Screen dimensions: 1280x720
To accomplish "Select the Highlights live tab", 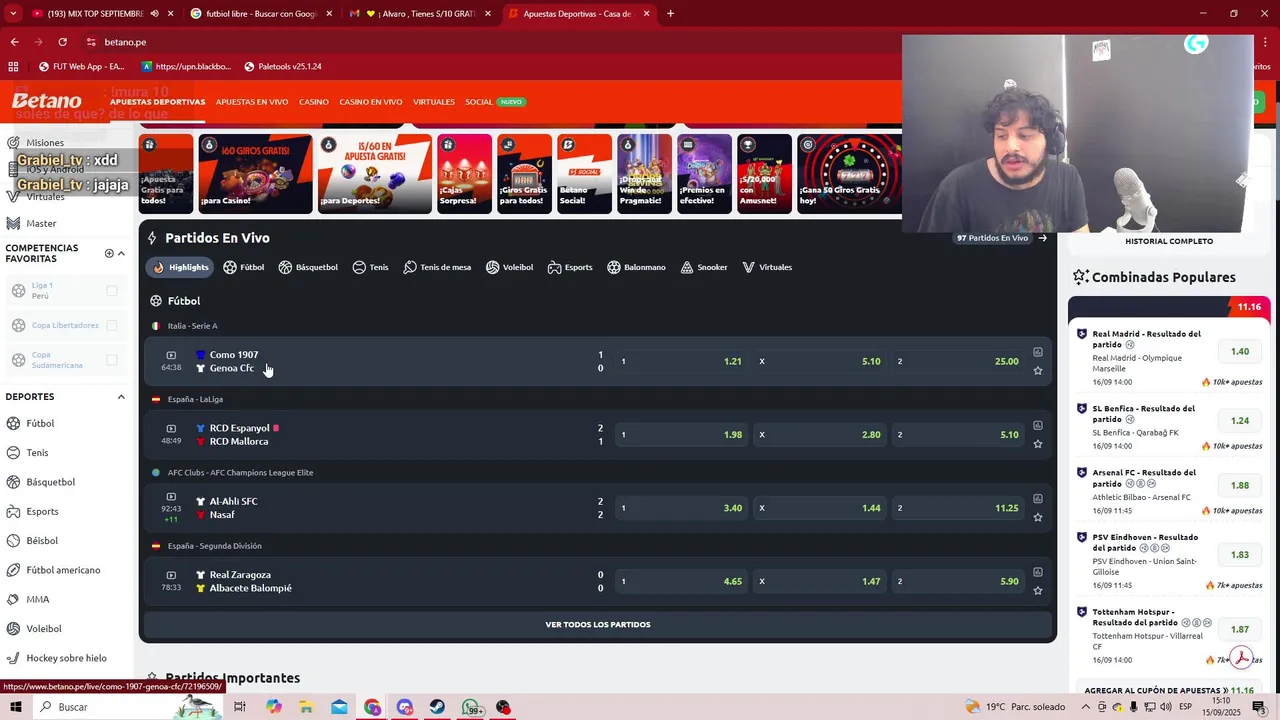I will (x=181, y=267).
